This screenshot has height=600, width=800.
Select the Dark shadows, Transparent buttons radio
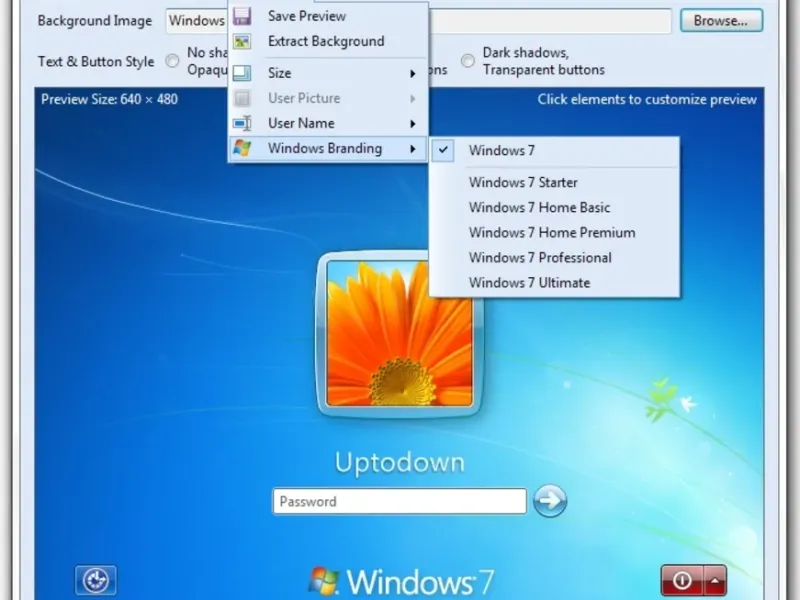click(x=467, y=61)
